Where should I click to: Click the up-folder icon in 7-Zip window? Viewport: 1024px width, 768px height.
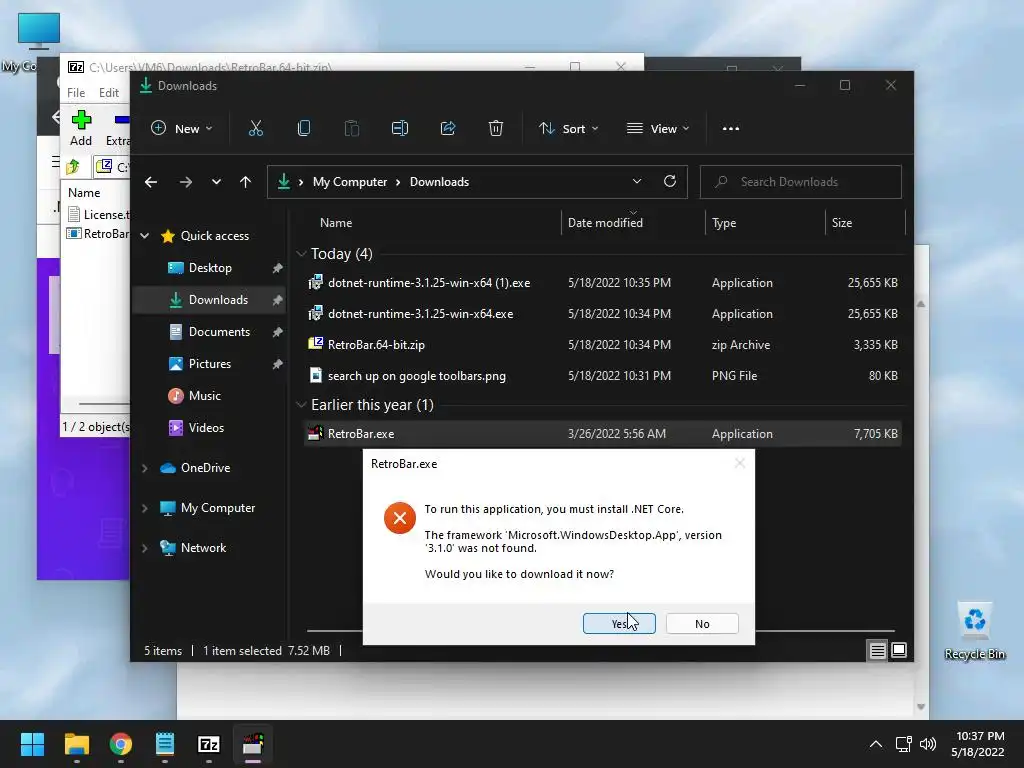click(73, 167)
